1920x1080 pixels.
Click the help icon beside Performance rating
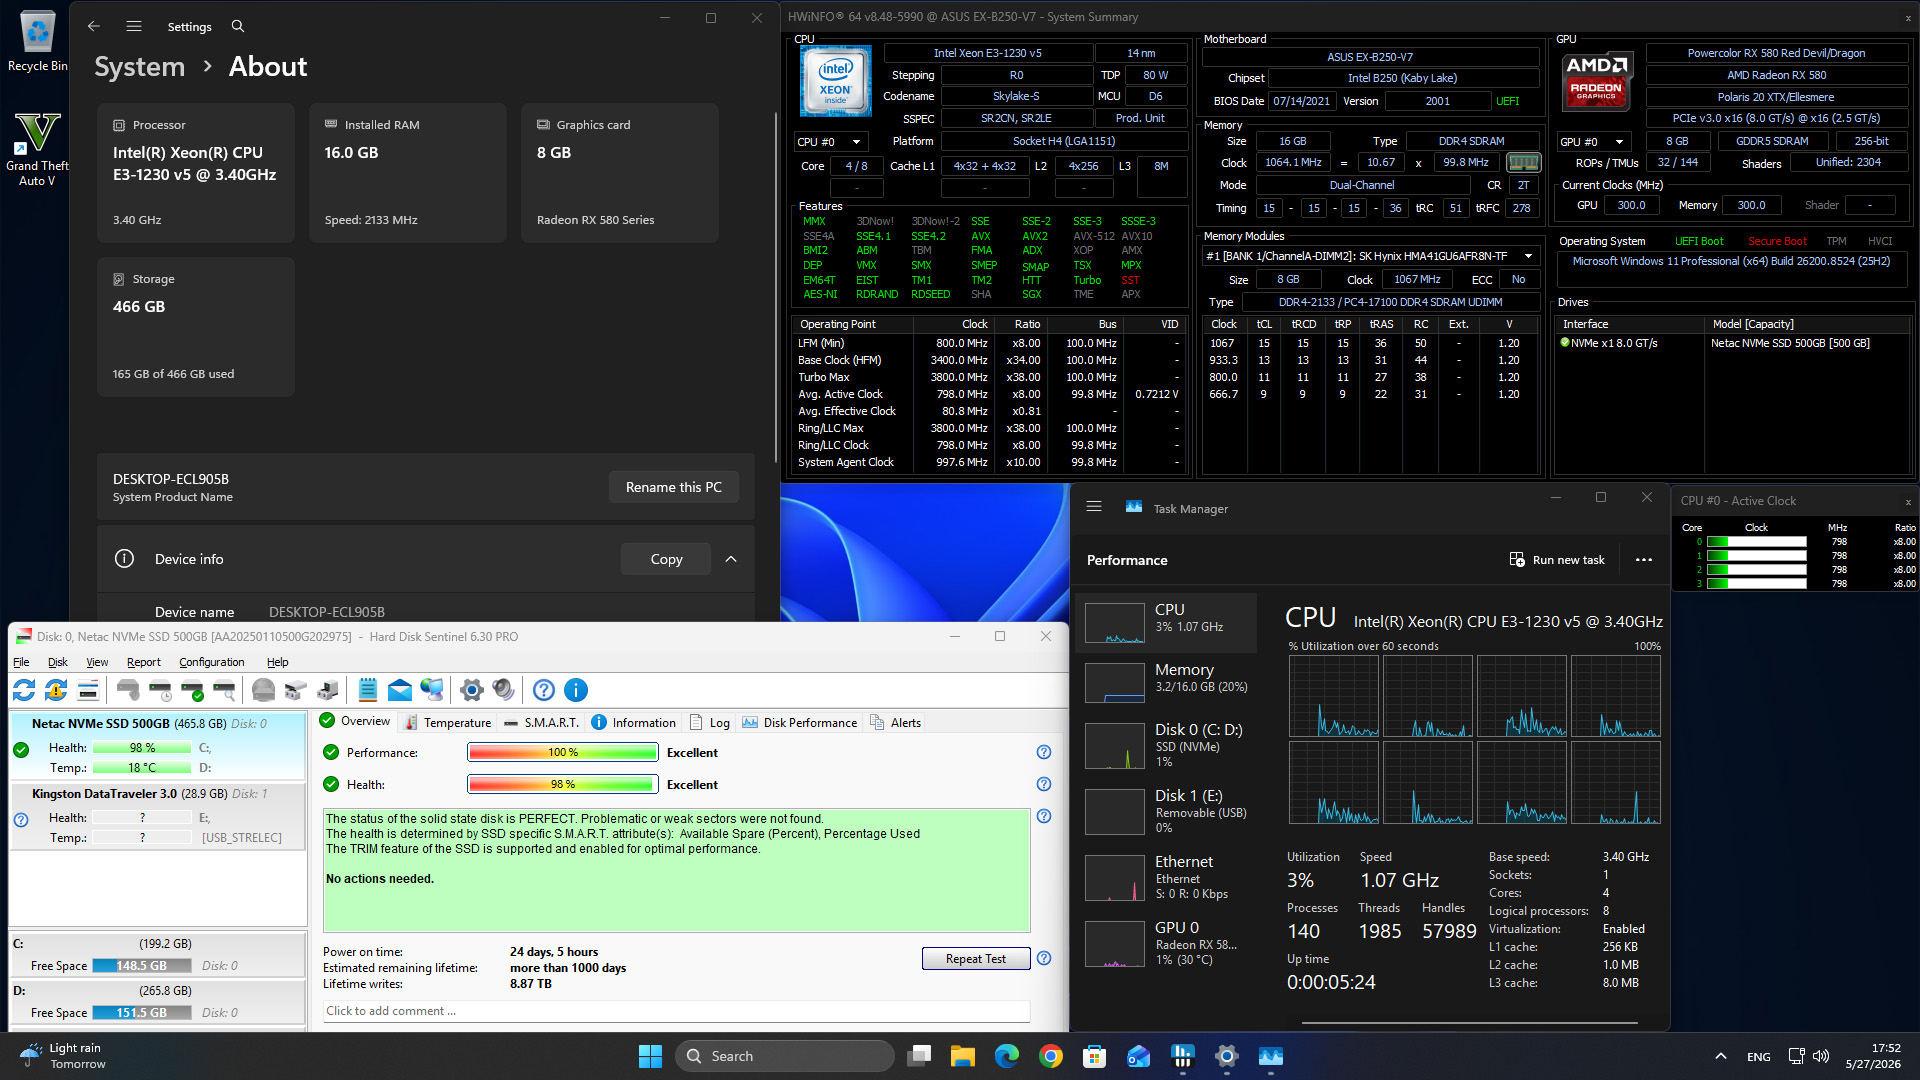[1044, 752]
